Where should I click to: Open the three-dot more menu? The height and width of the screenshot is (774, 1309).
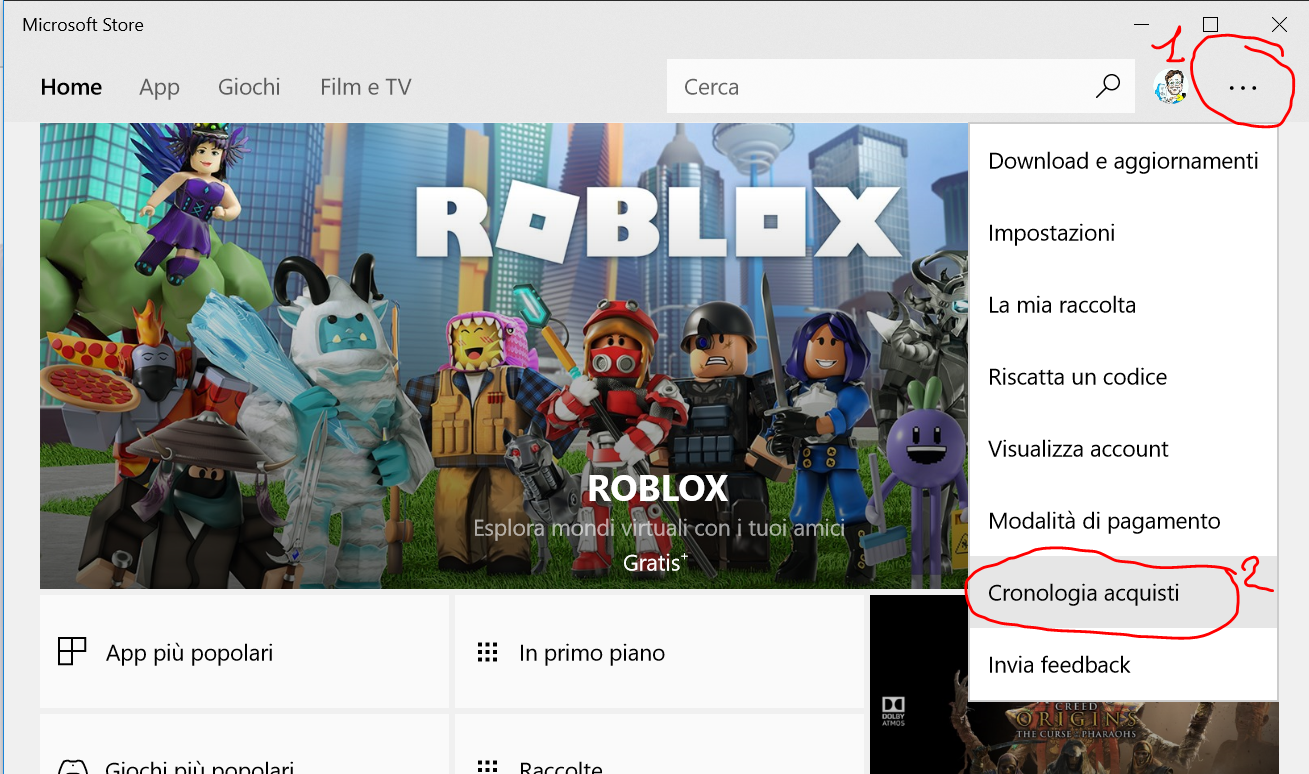1242,88
